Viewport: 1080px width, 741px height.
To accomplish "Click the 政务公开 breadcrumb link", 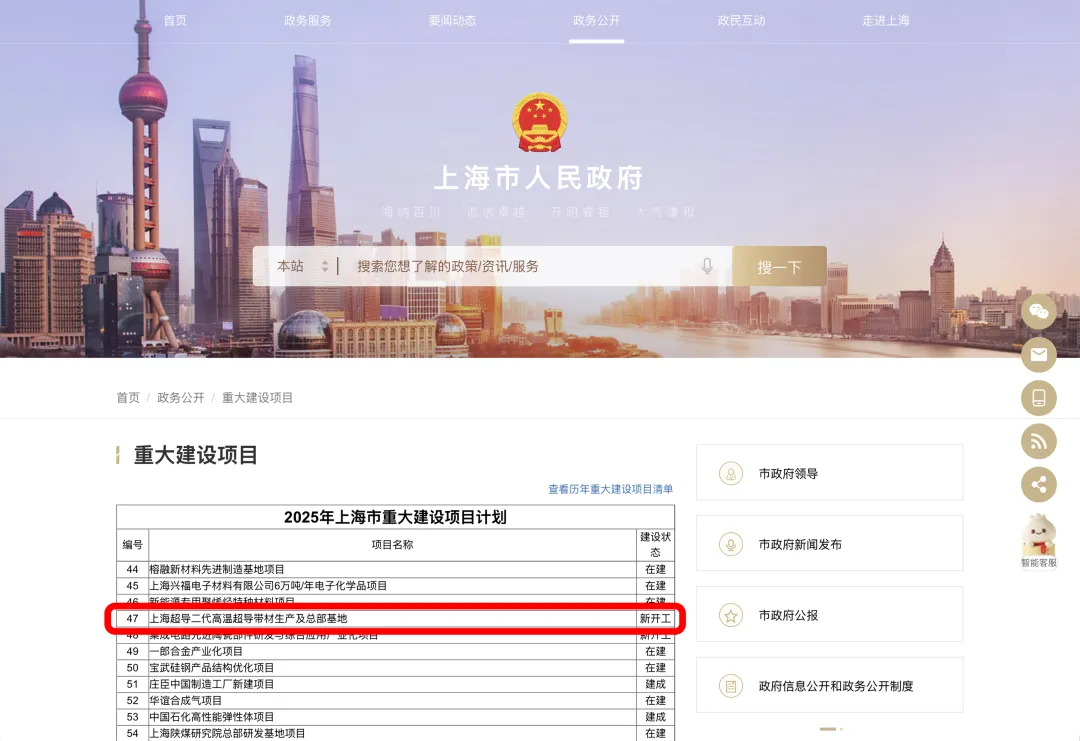I will [x=180, y=397].
